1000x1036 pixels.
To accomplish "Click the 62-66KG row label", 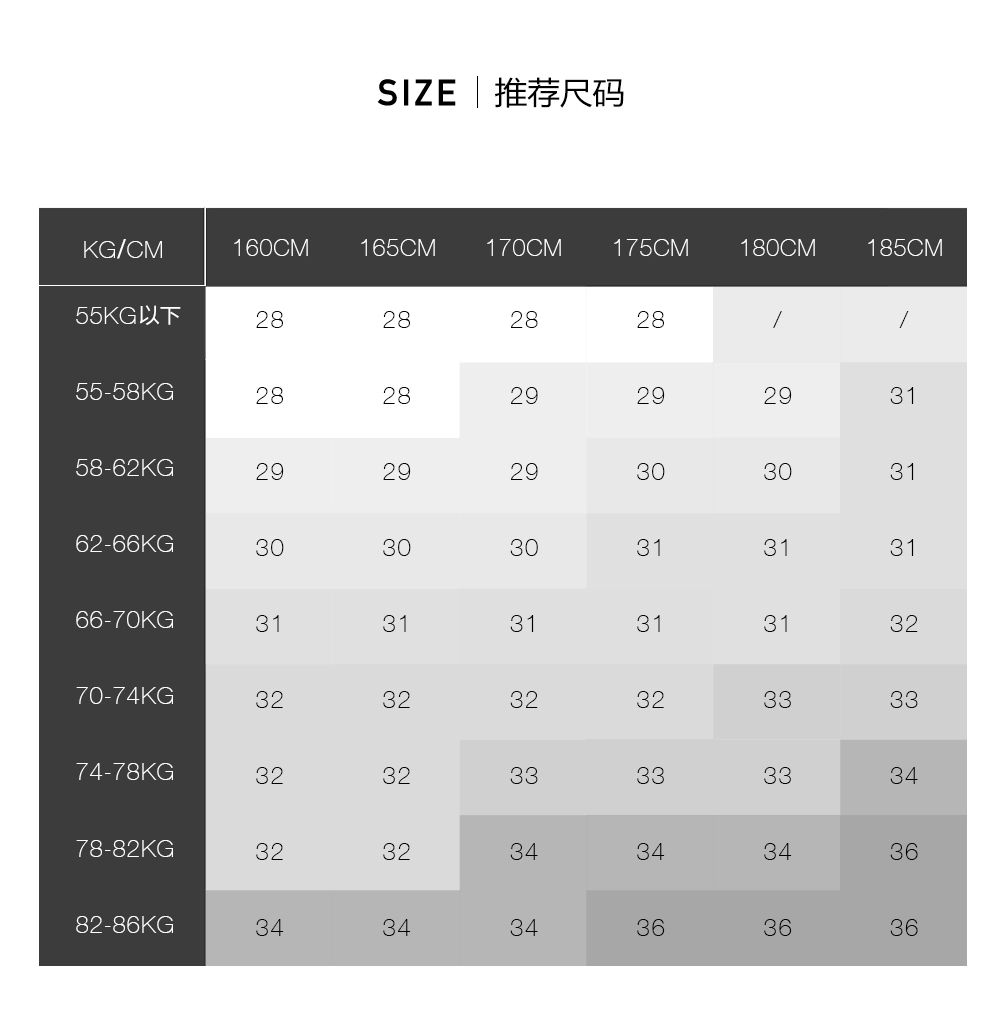I will pyautogui.click(x=124, y=544).
